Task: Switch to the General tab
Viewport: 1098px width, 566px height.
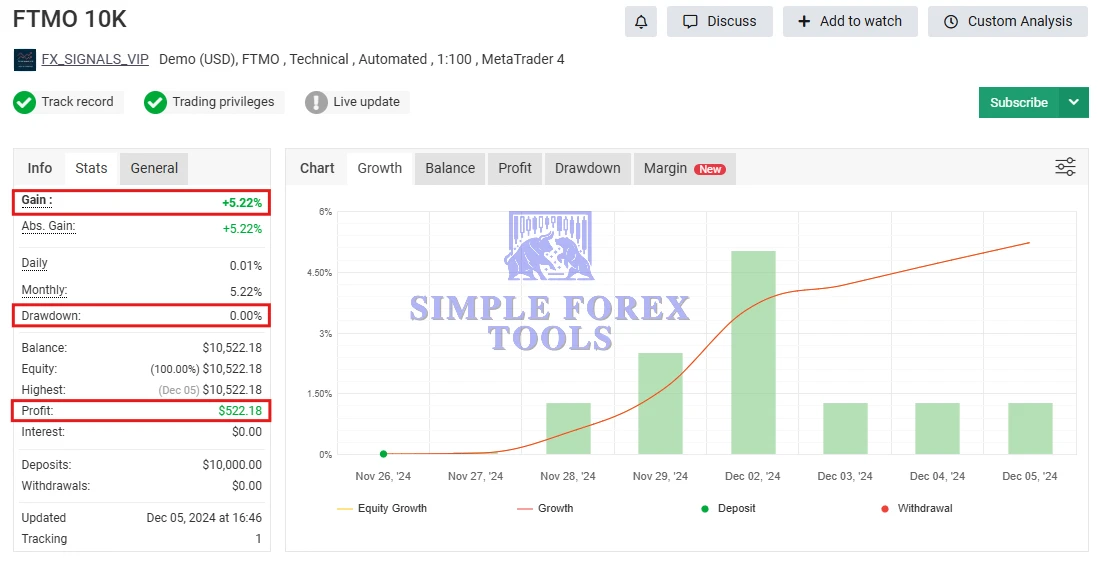Action: coord(154,168)
